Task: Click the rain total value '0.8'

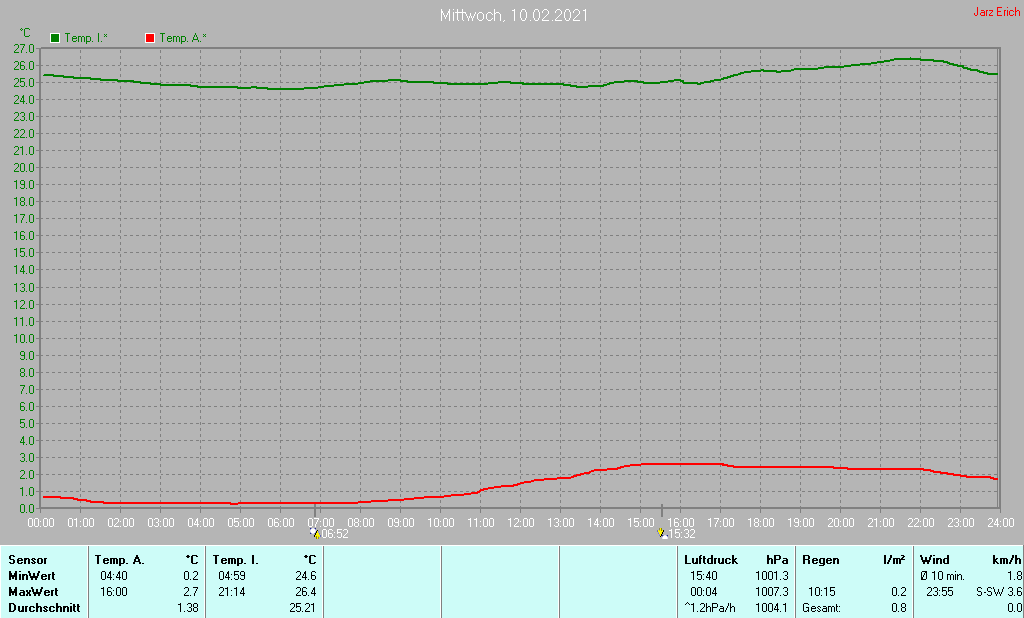Action: [x=899, y=608]
